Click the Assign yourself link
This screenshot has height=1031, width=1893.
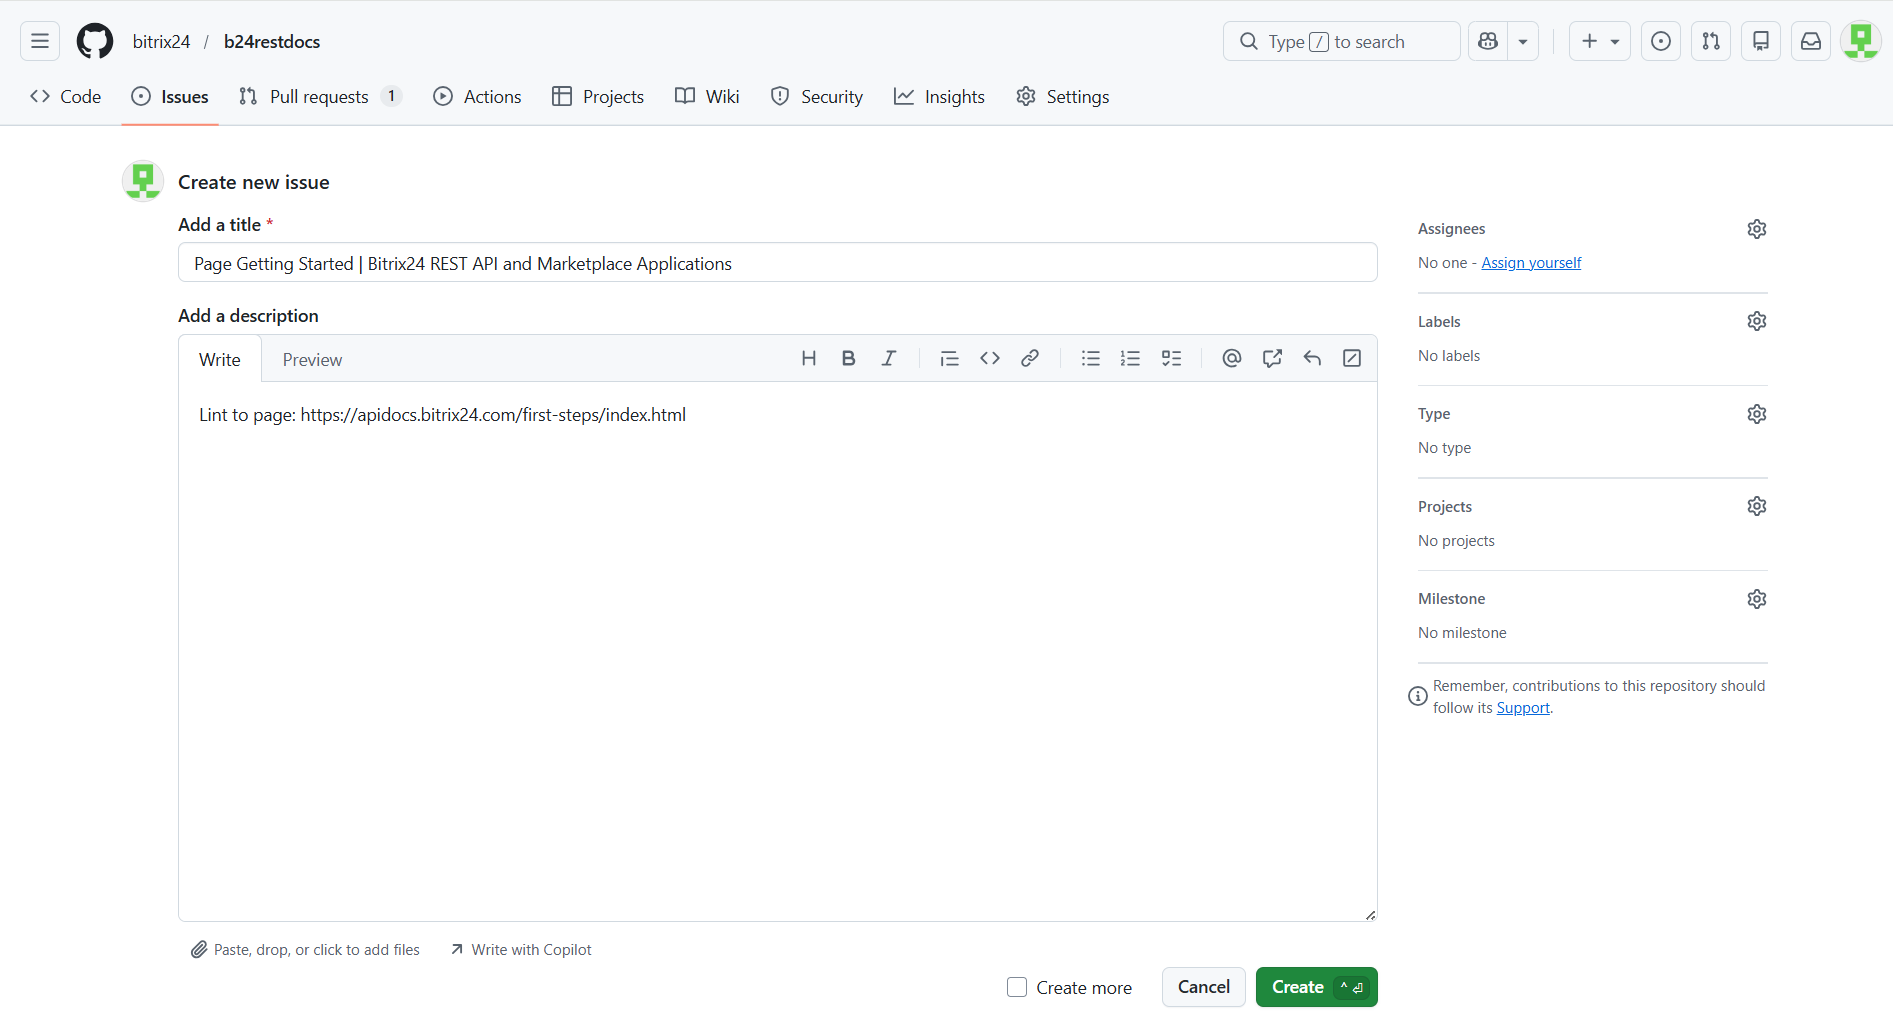[x=1531, y=263]
